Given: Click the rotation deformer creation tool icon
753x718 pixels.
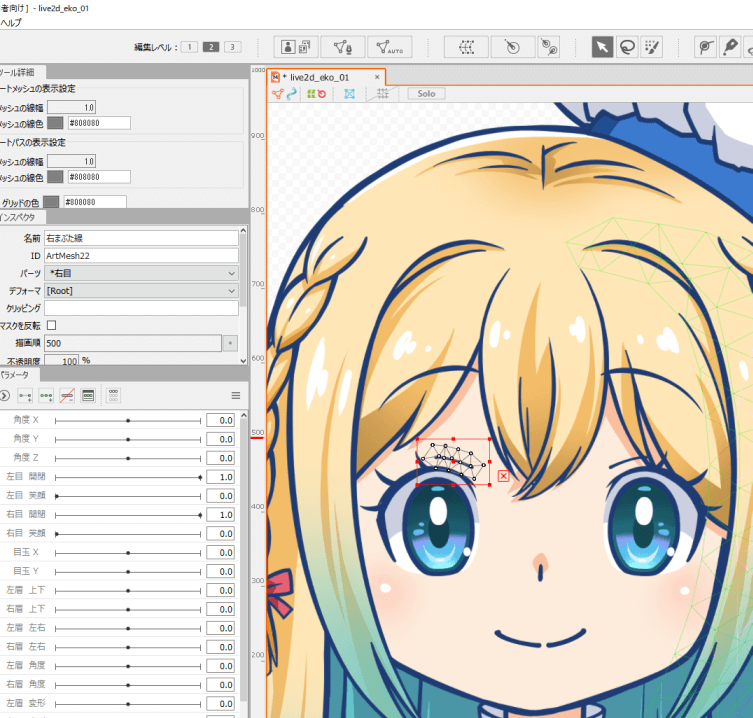Looking at the screenshot, I should coord(548,47).
